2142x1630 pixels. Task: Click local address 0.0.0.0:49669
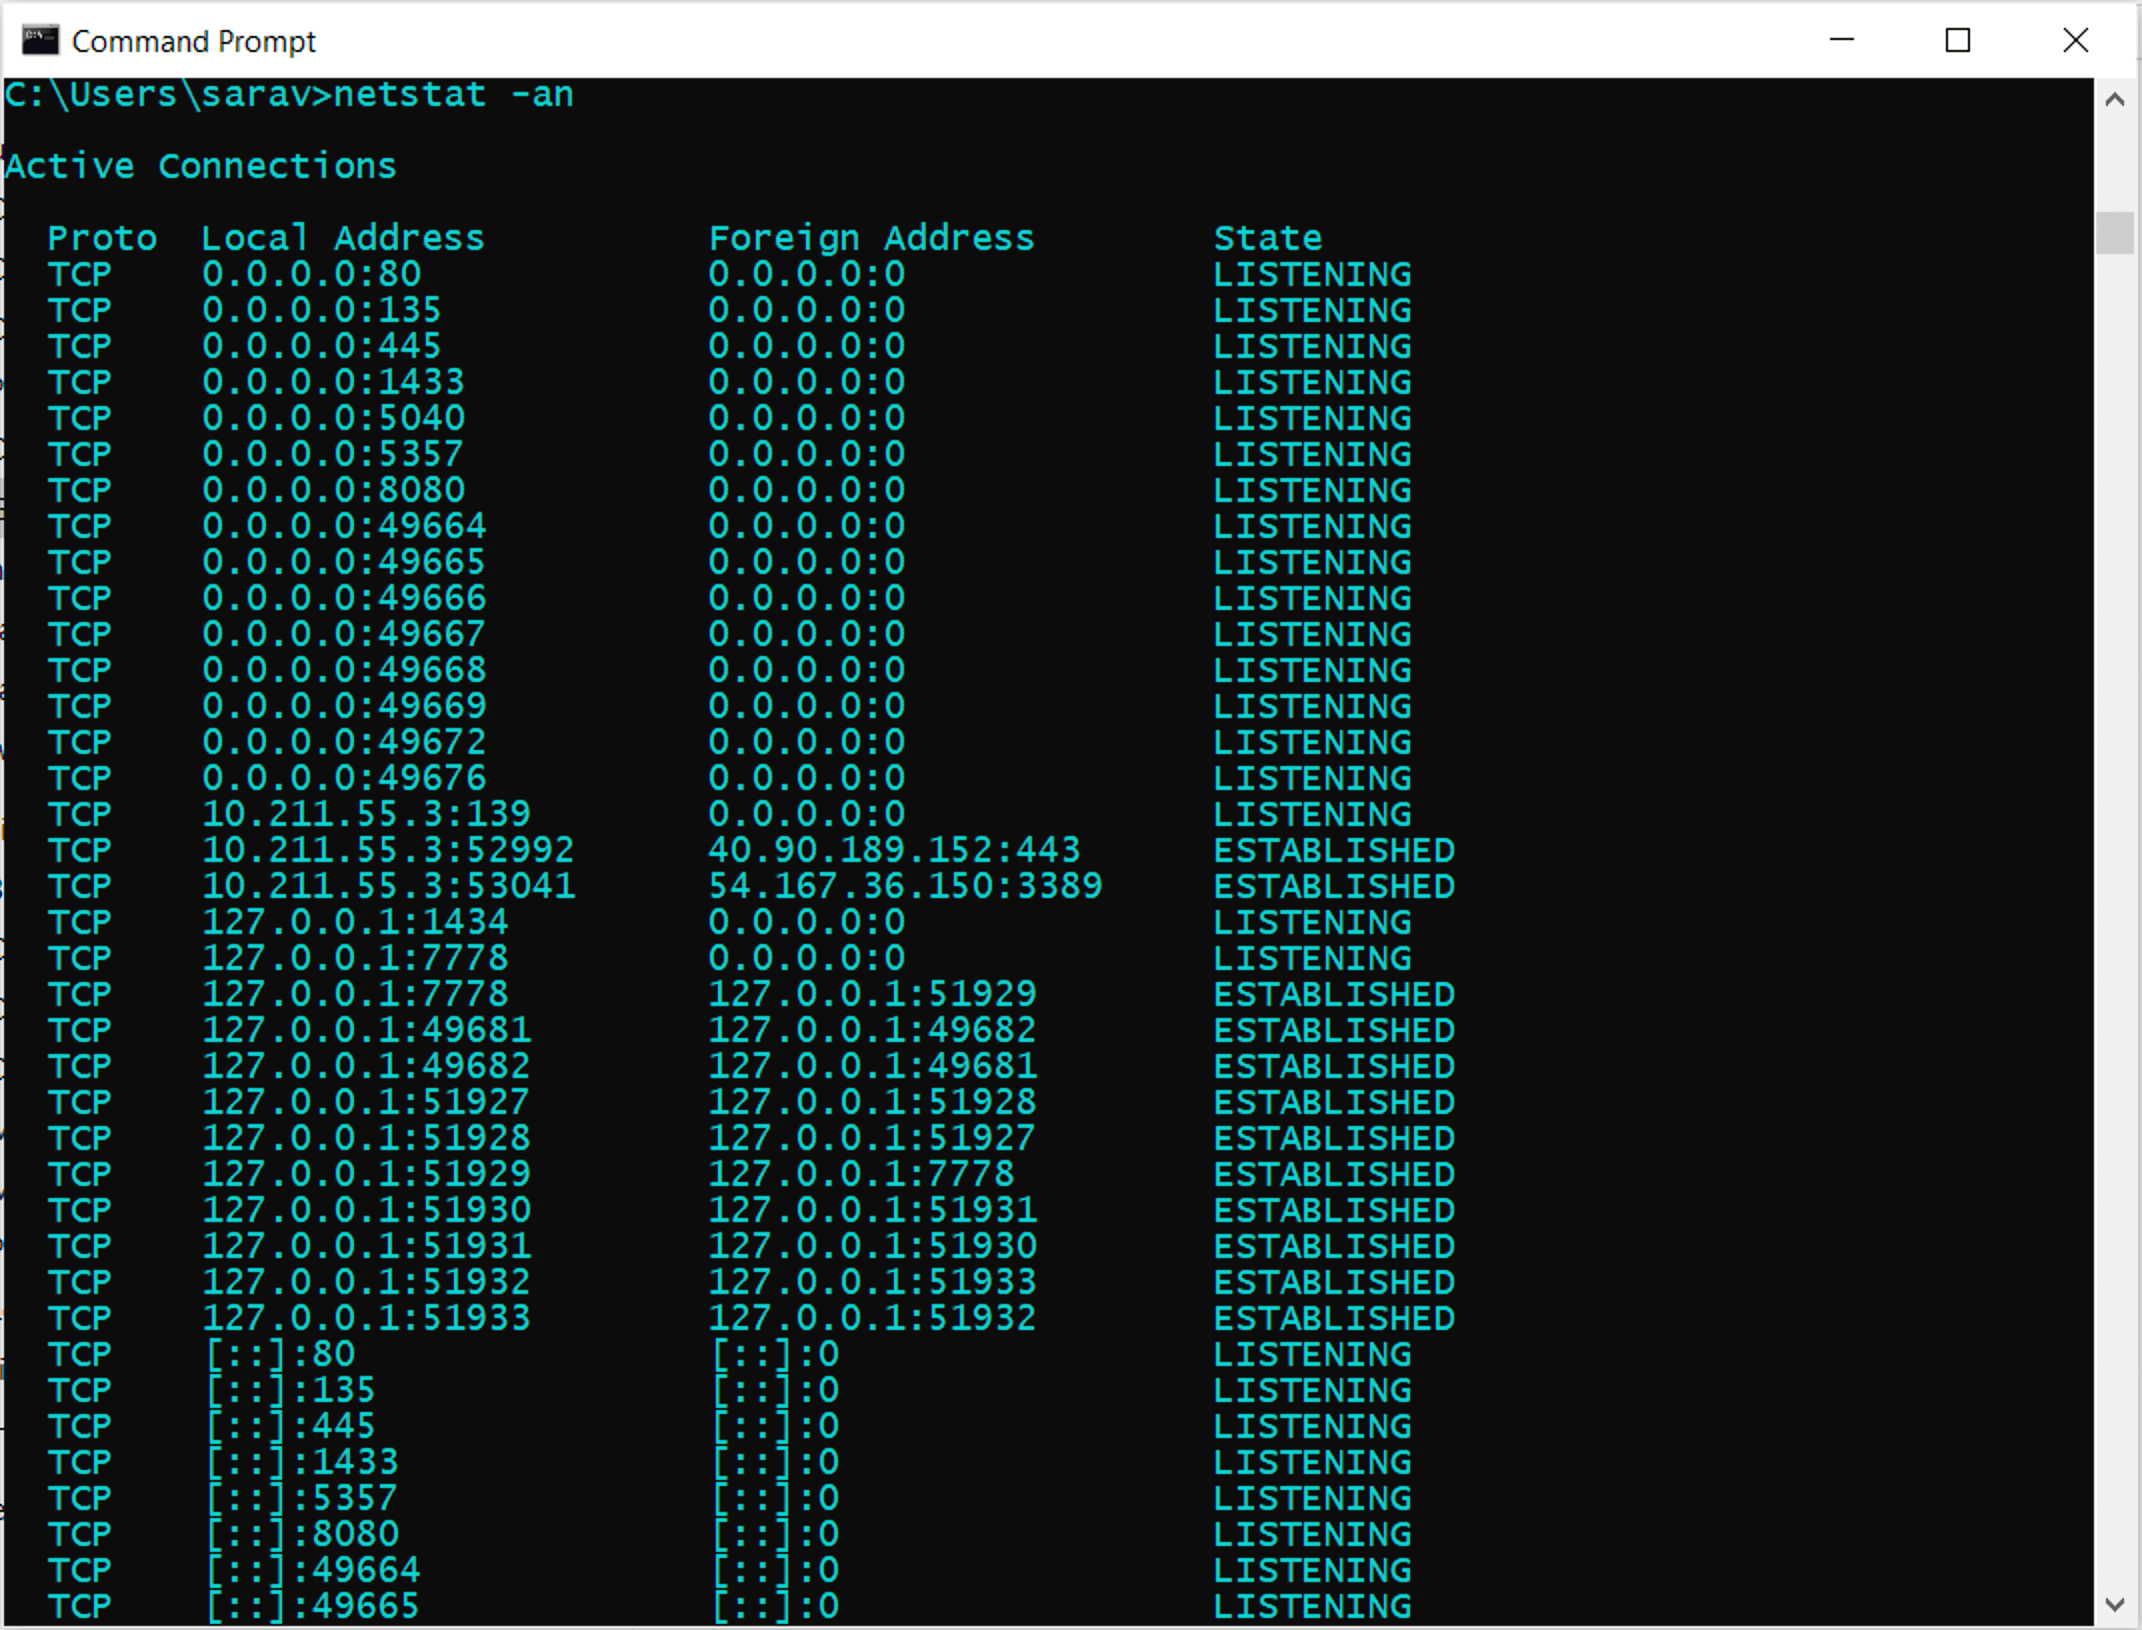[x=344, y=706]
